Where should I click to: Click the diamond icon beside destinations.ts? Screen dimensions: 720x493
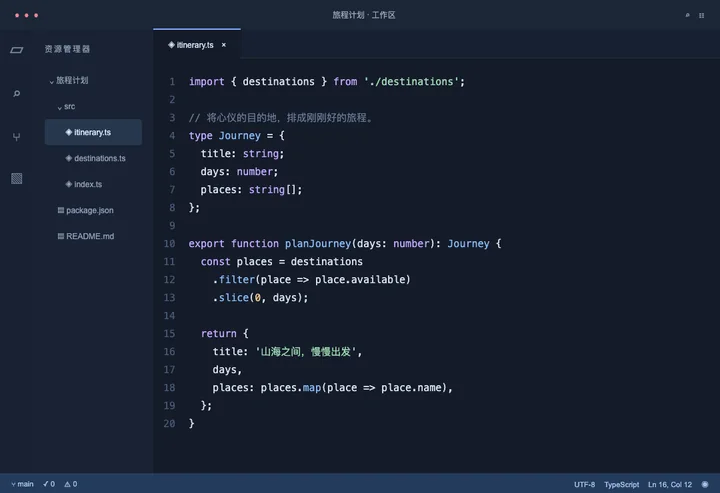click(68, 158)
